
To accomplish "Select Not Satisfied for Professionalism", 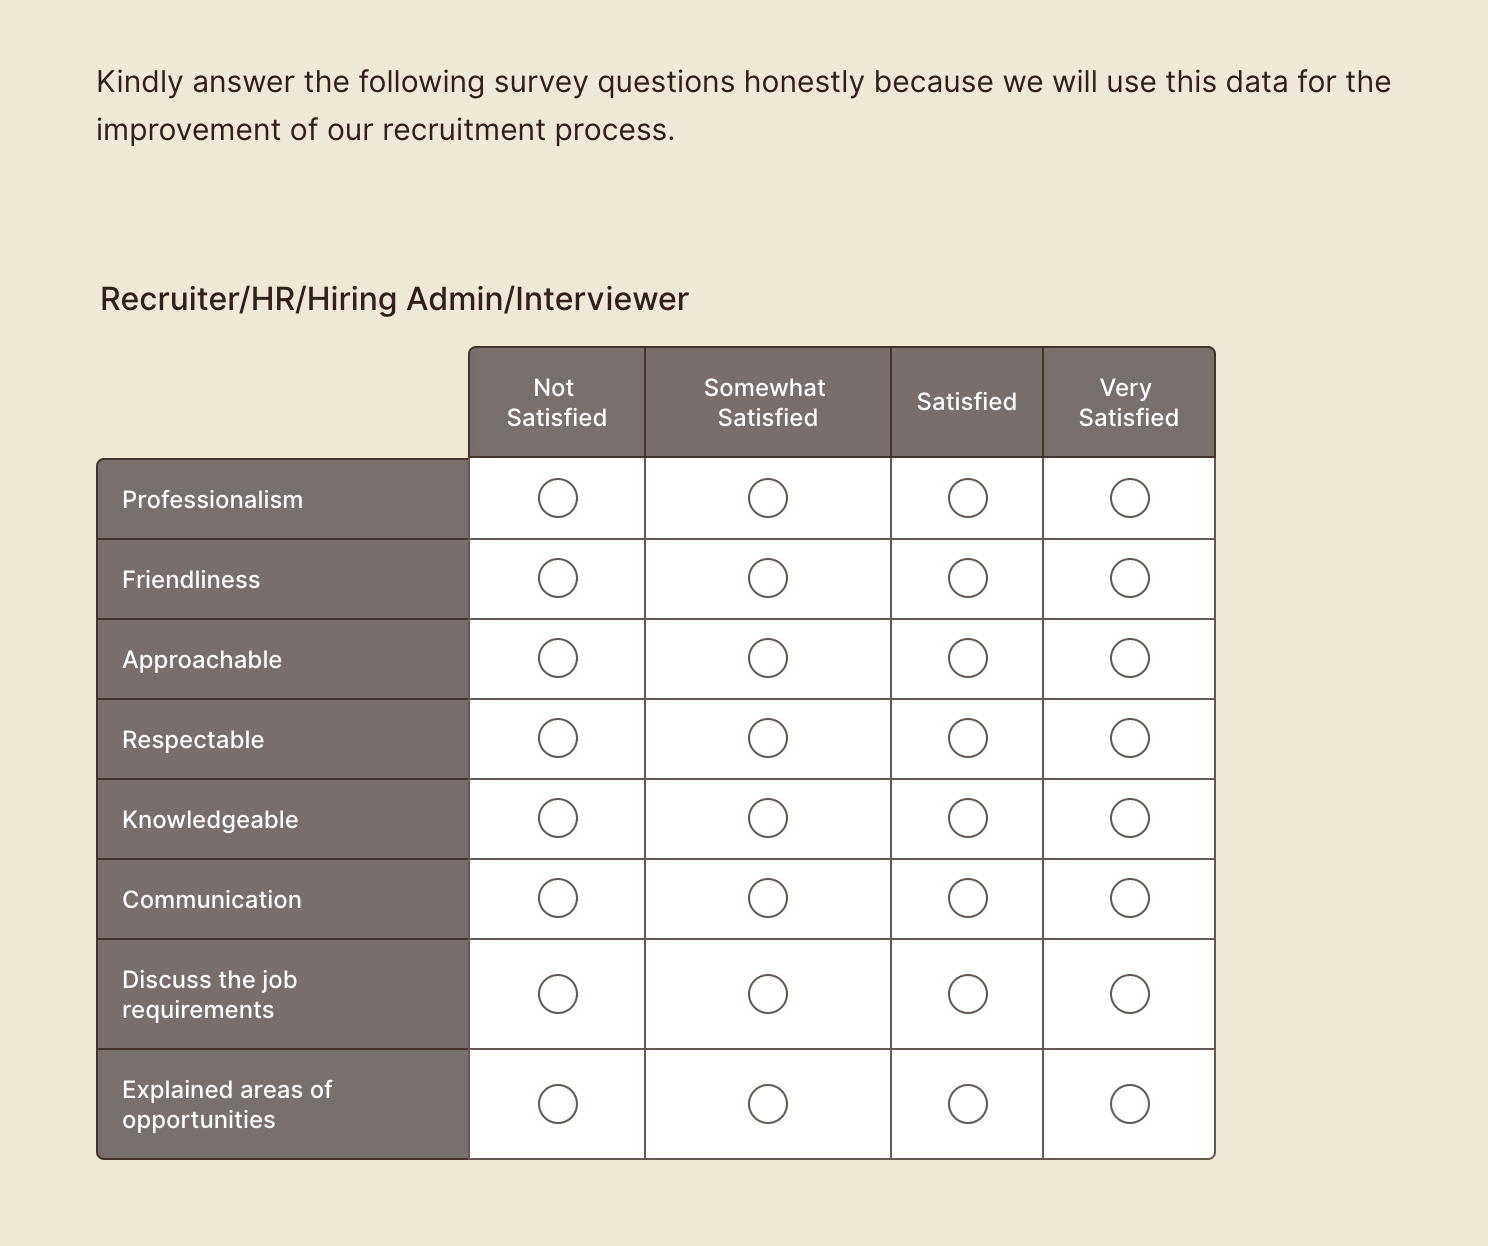I will [558, 498].
